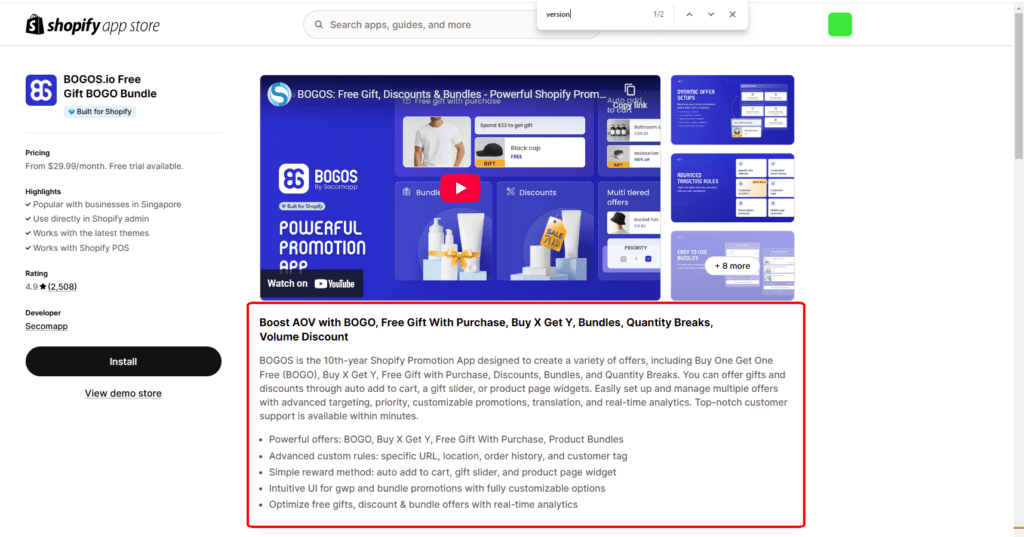
Task: Click the Shopify app store logo
Action: coord(92,25)
